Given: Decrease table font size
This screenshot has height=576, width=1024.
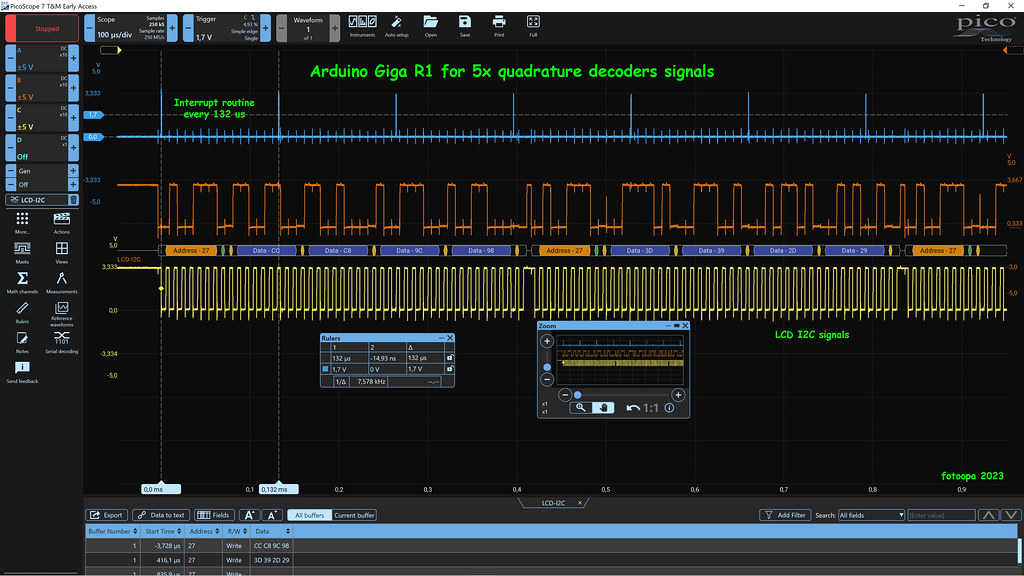Looking at the screenshot, I should click(x=272, y=515).
